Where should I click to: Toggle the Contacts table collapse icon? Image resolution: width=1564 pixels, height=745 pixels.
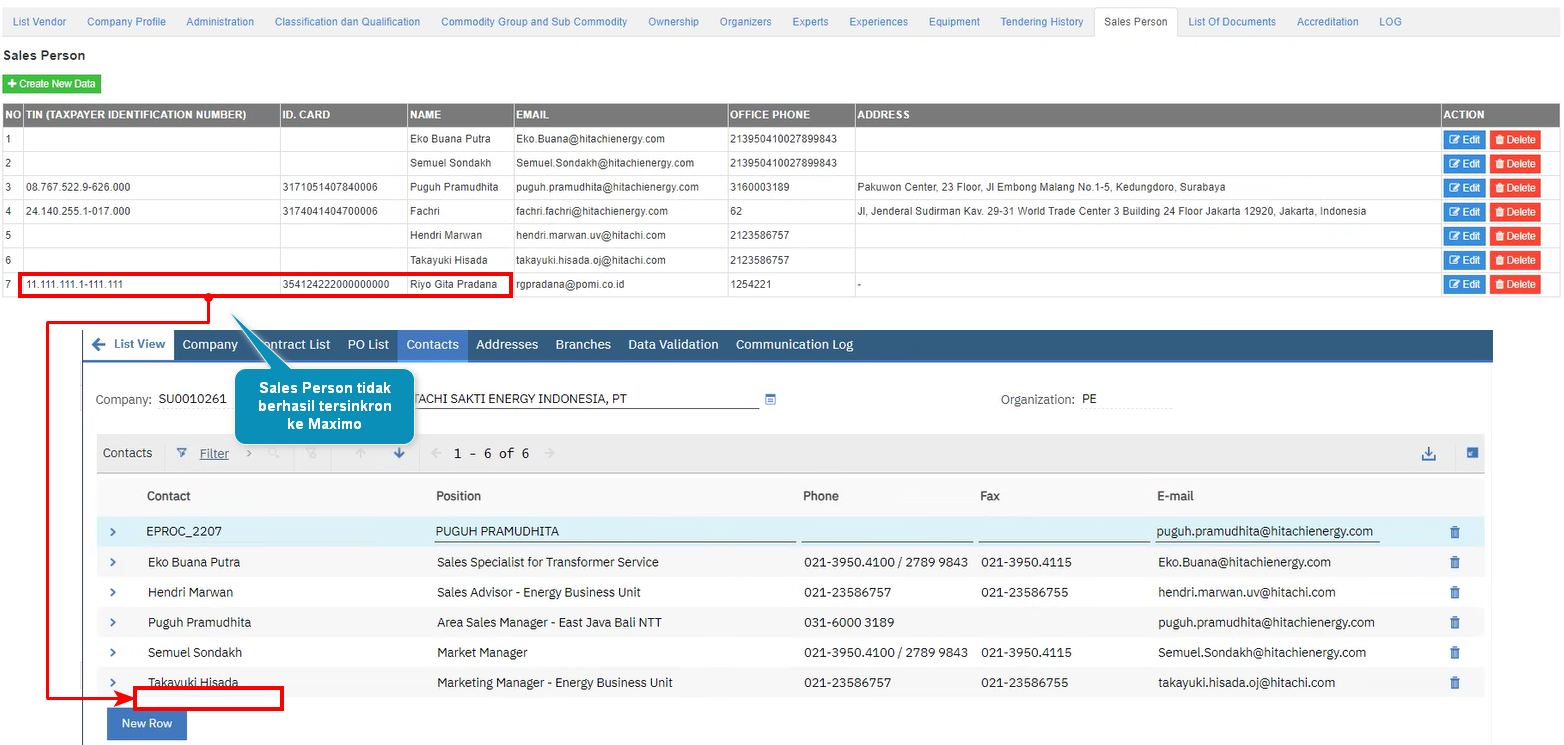pyautogui.click(x=1472, y=453)
